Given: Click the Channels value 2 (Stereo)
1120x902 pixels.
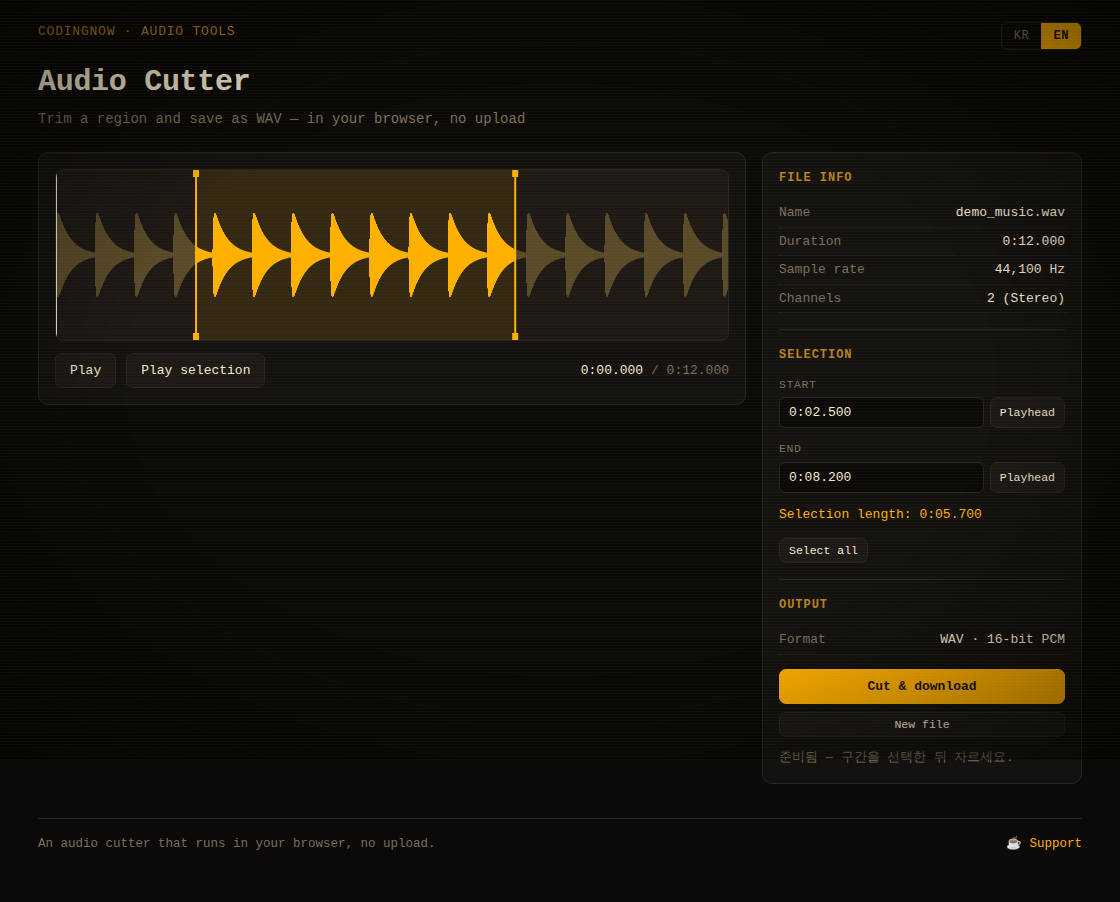Looking at the screenshot, I should pos(1026,298).
